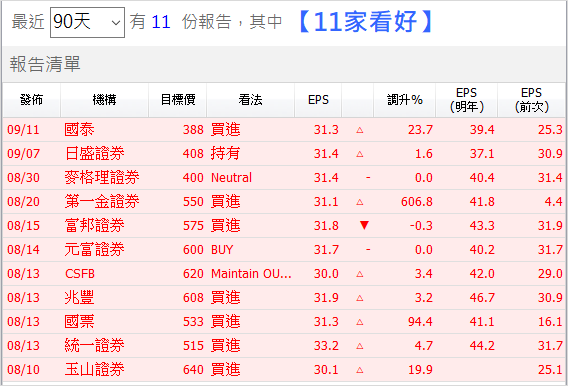Open the 90天 period dropdown

(87, 22)
